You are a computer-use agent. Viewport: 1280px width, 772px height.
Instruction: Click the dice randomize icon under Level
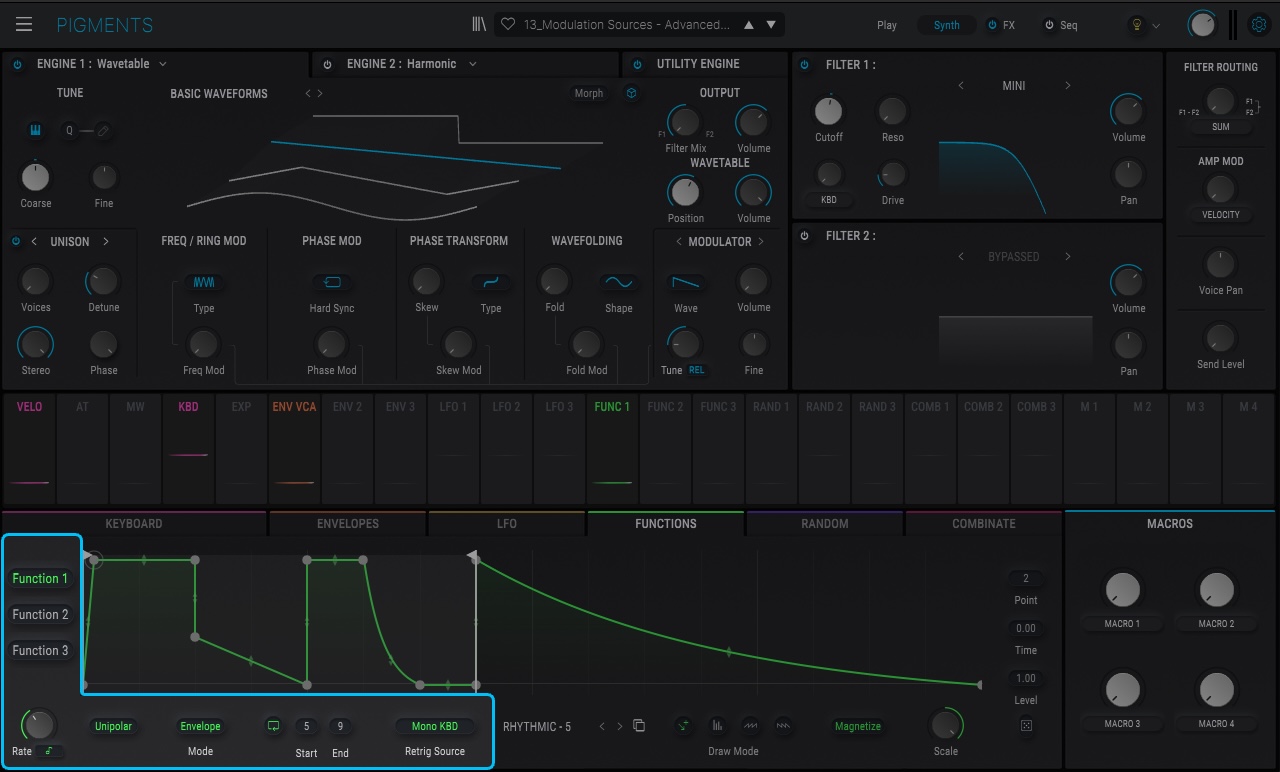coord(1026,726)
